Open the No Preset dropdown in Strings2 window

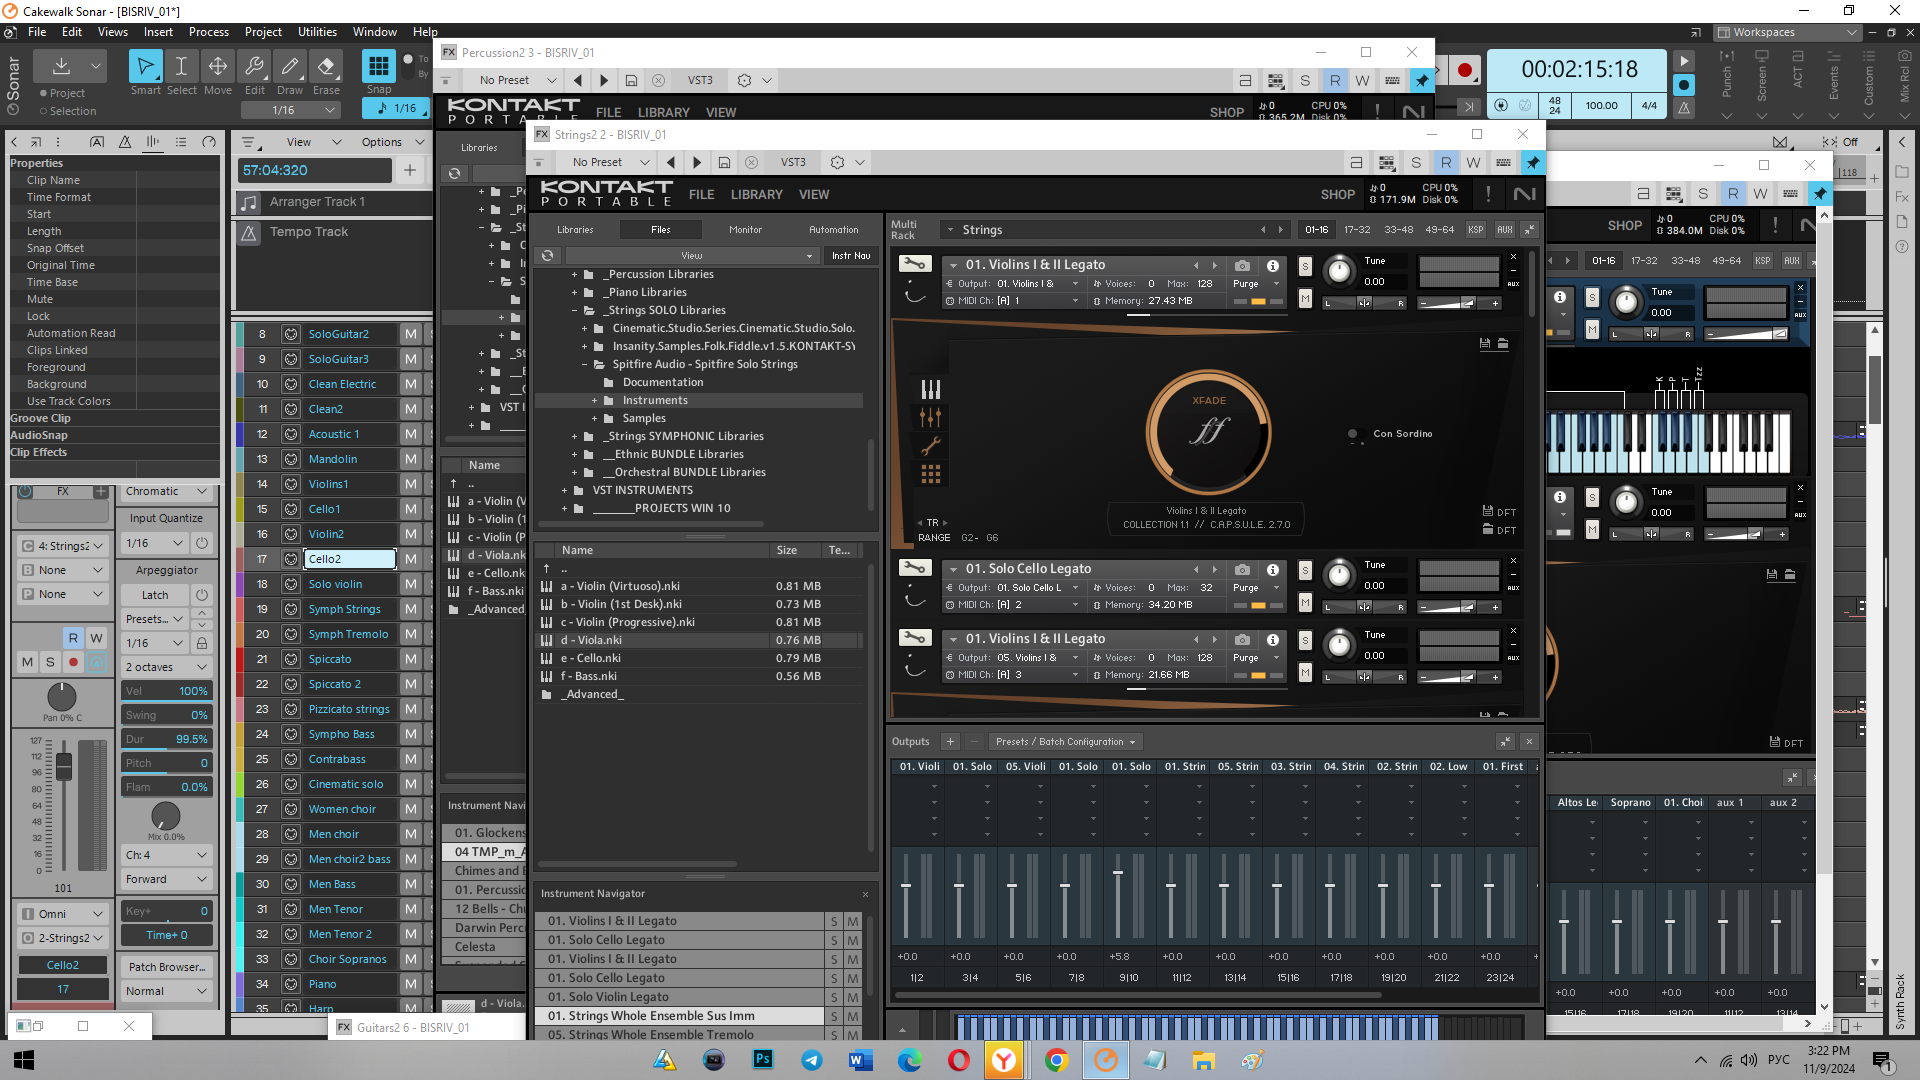coord(610,162)
